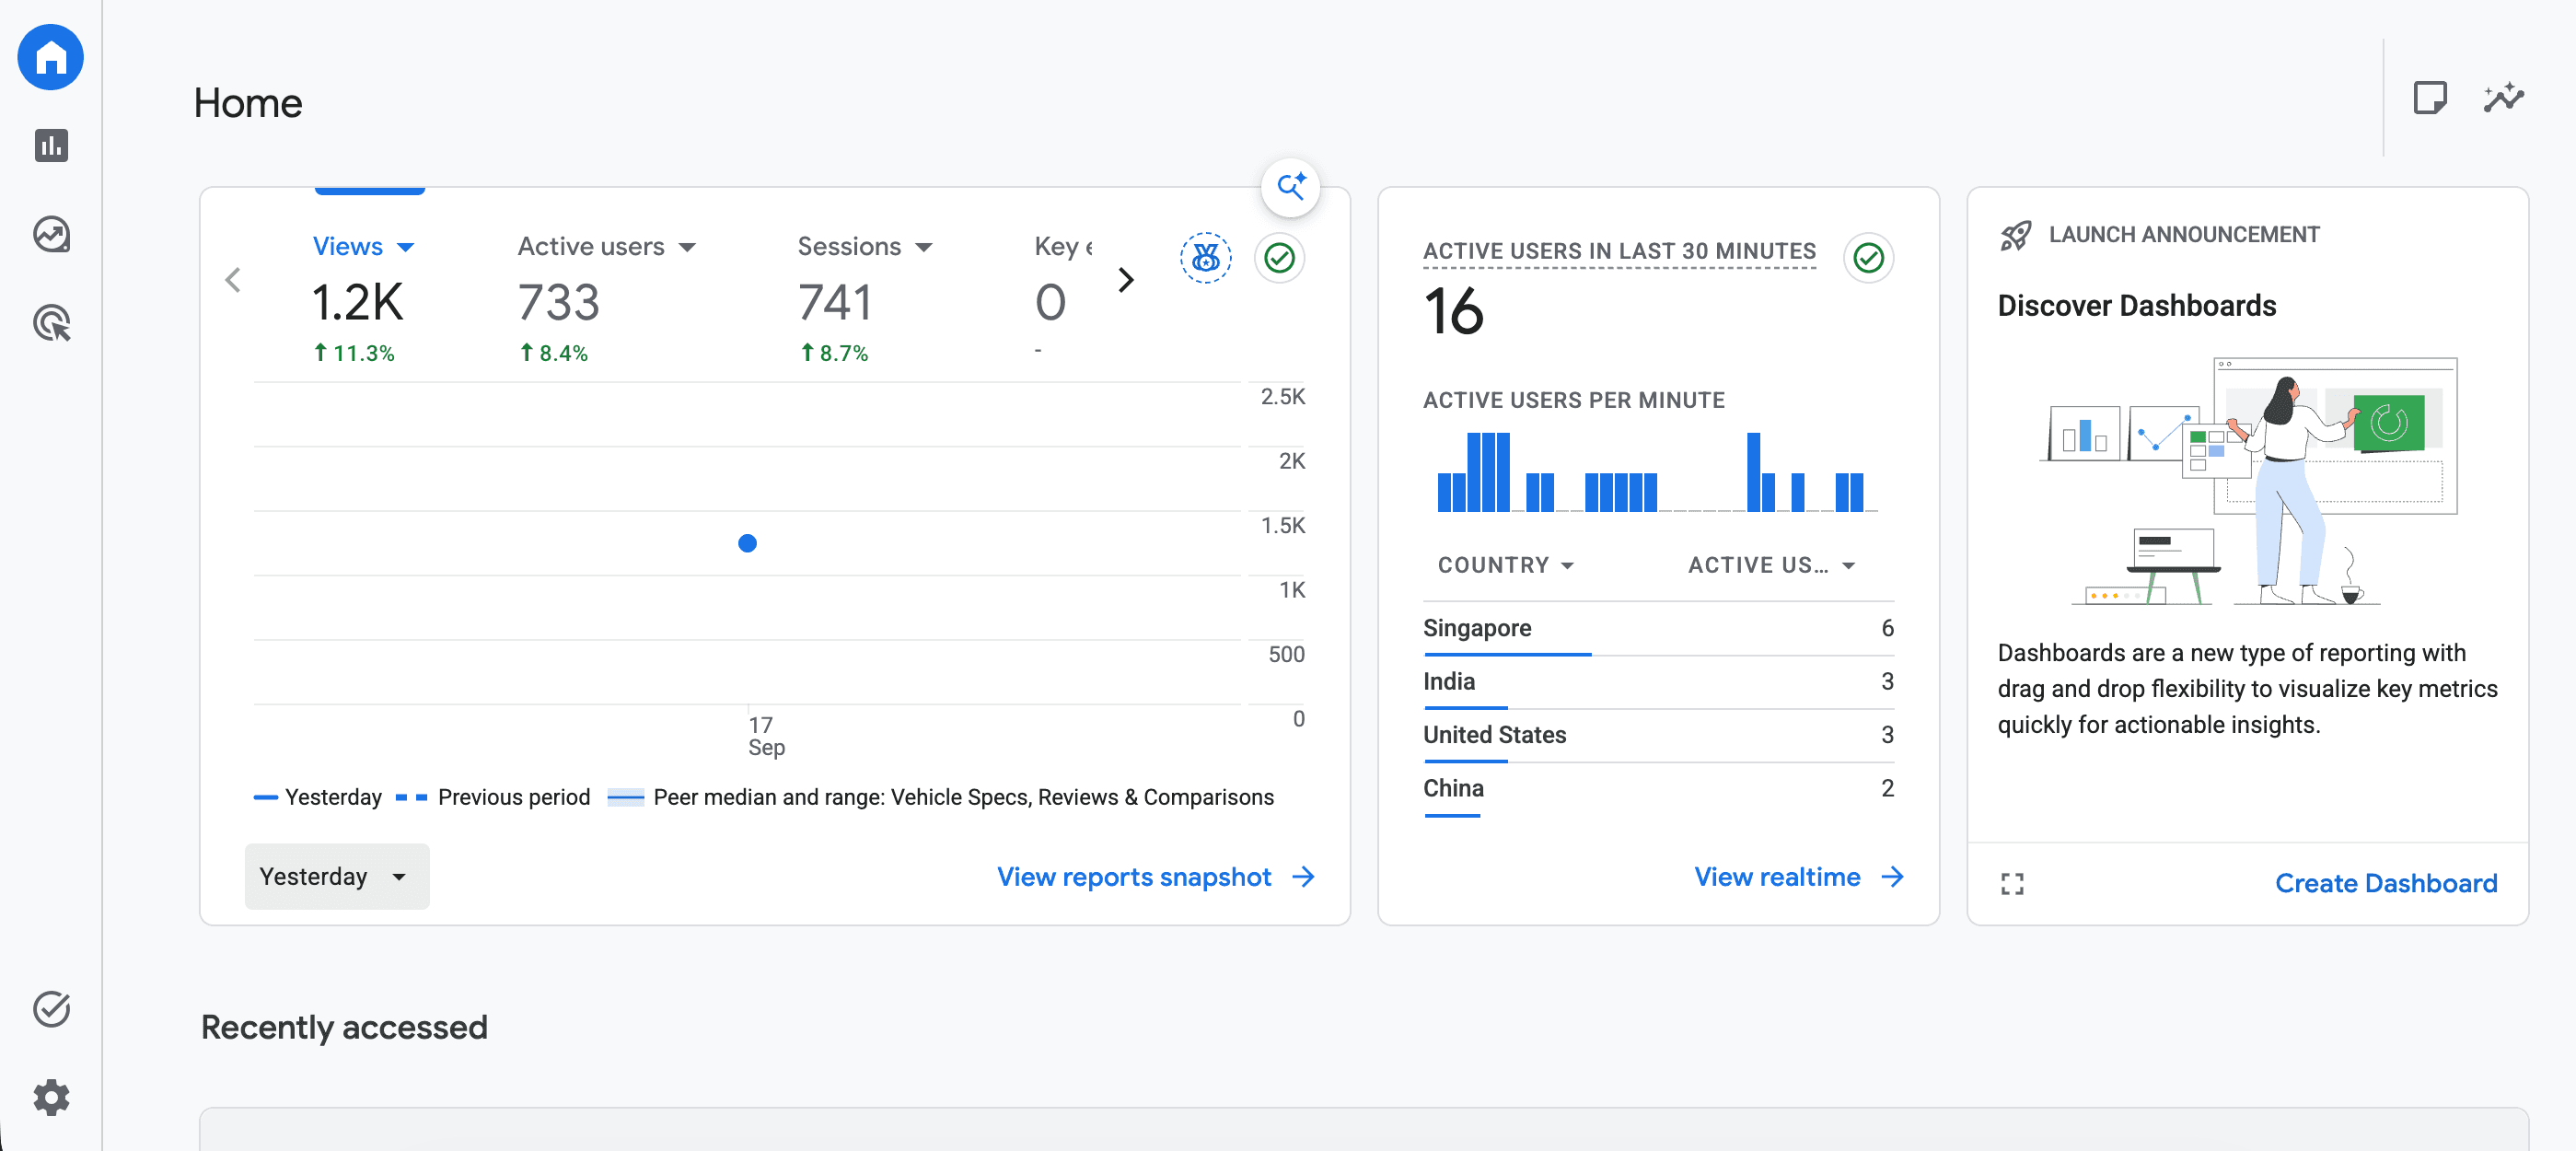This screenshot has height=1151, width=2576.
Task: Open the Home icon in sidebar
Action: click(x=51, y=57)
